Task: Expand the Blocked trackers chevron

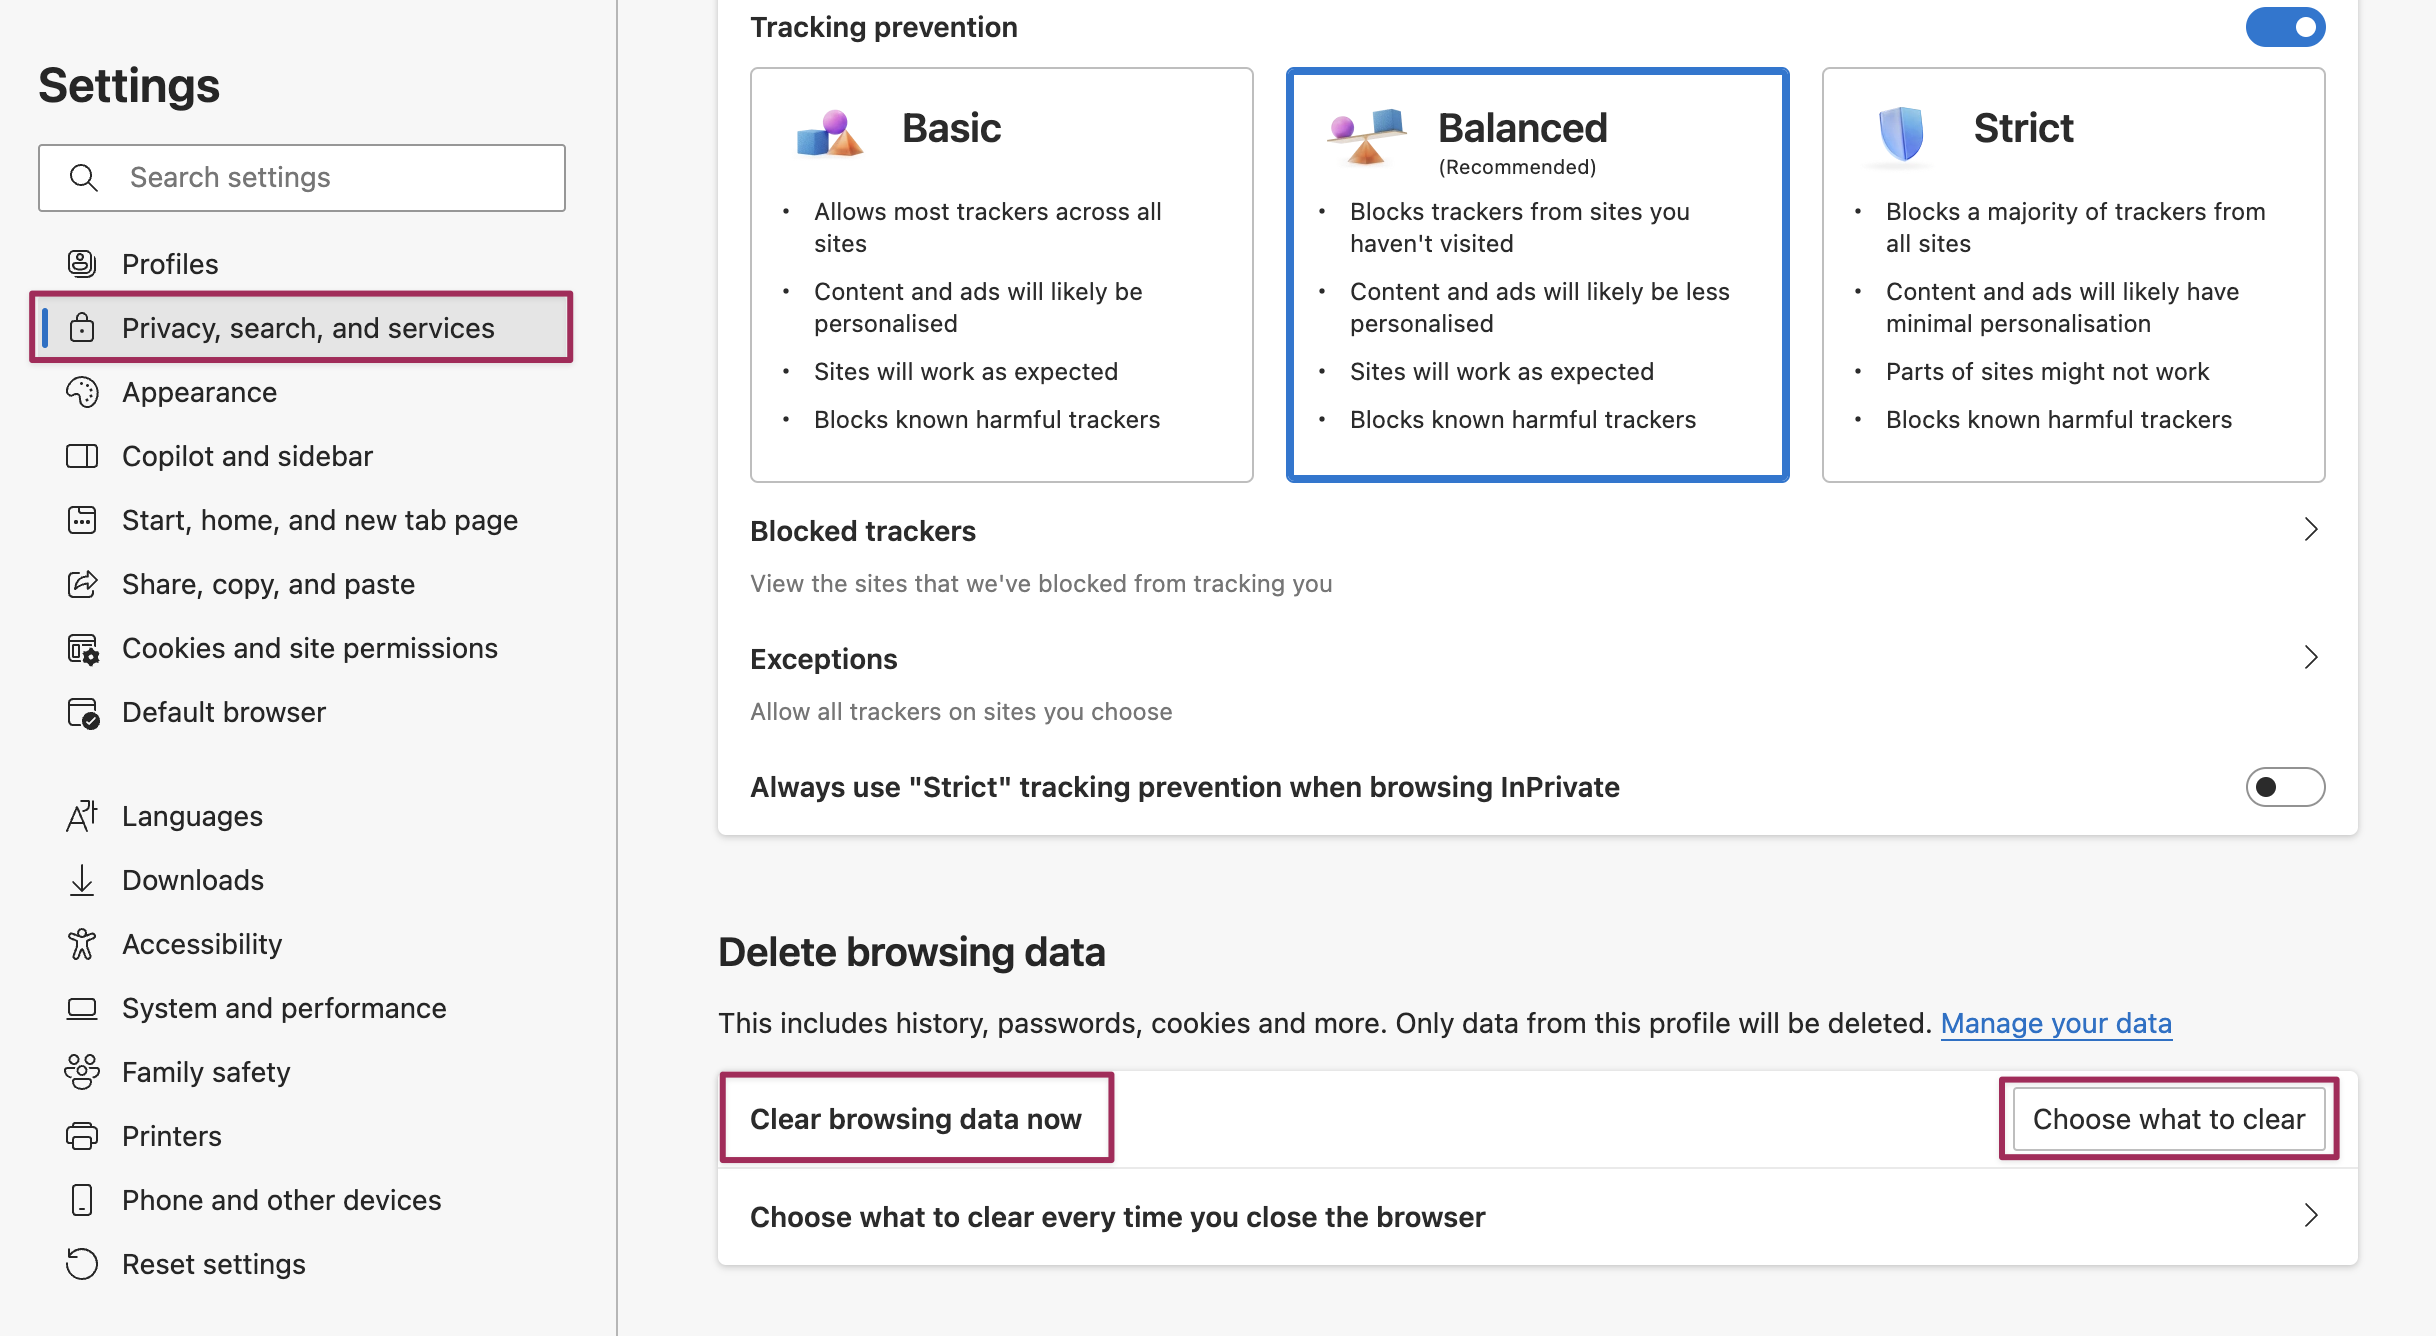Action: (2311, 530)
